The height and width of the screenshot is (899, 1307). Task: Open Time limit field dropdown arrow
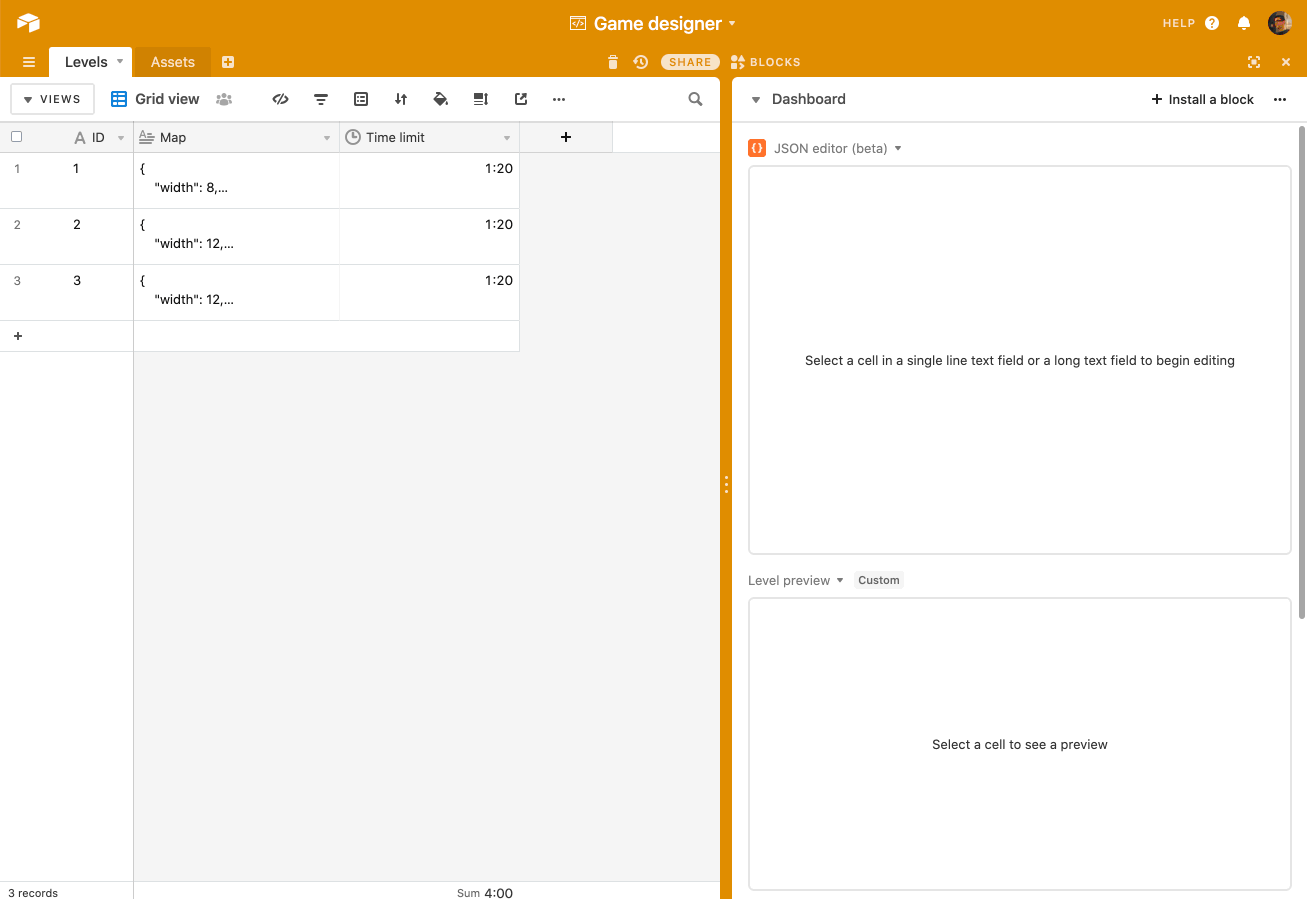507,138
